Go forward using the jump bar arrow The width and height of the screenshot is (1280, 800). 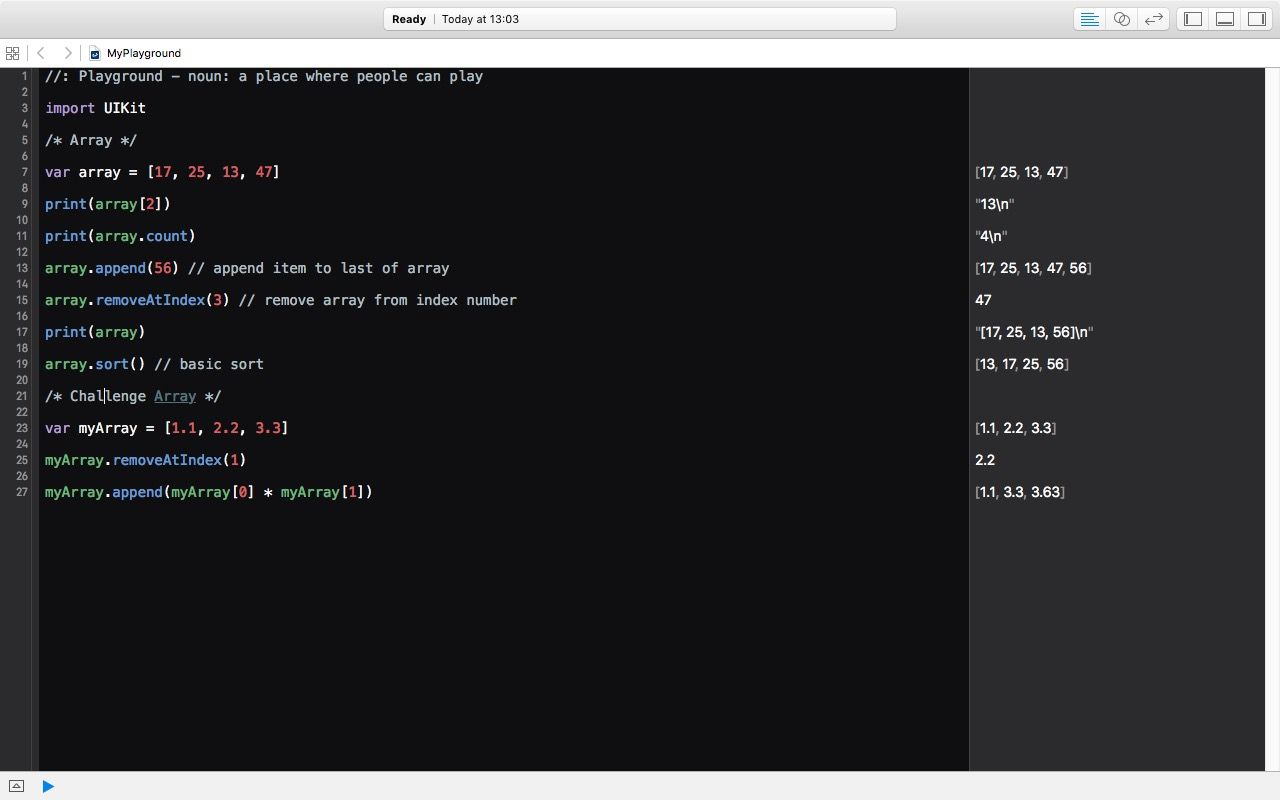click(67, 53)
